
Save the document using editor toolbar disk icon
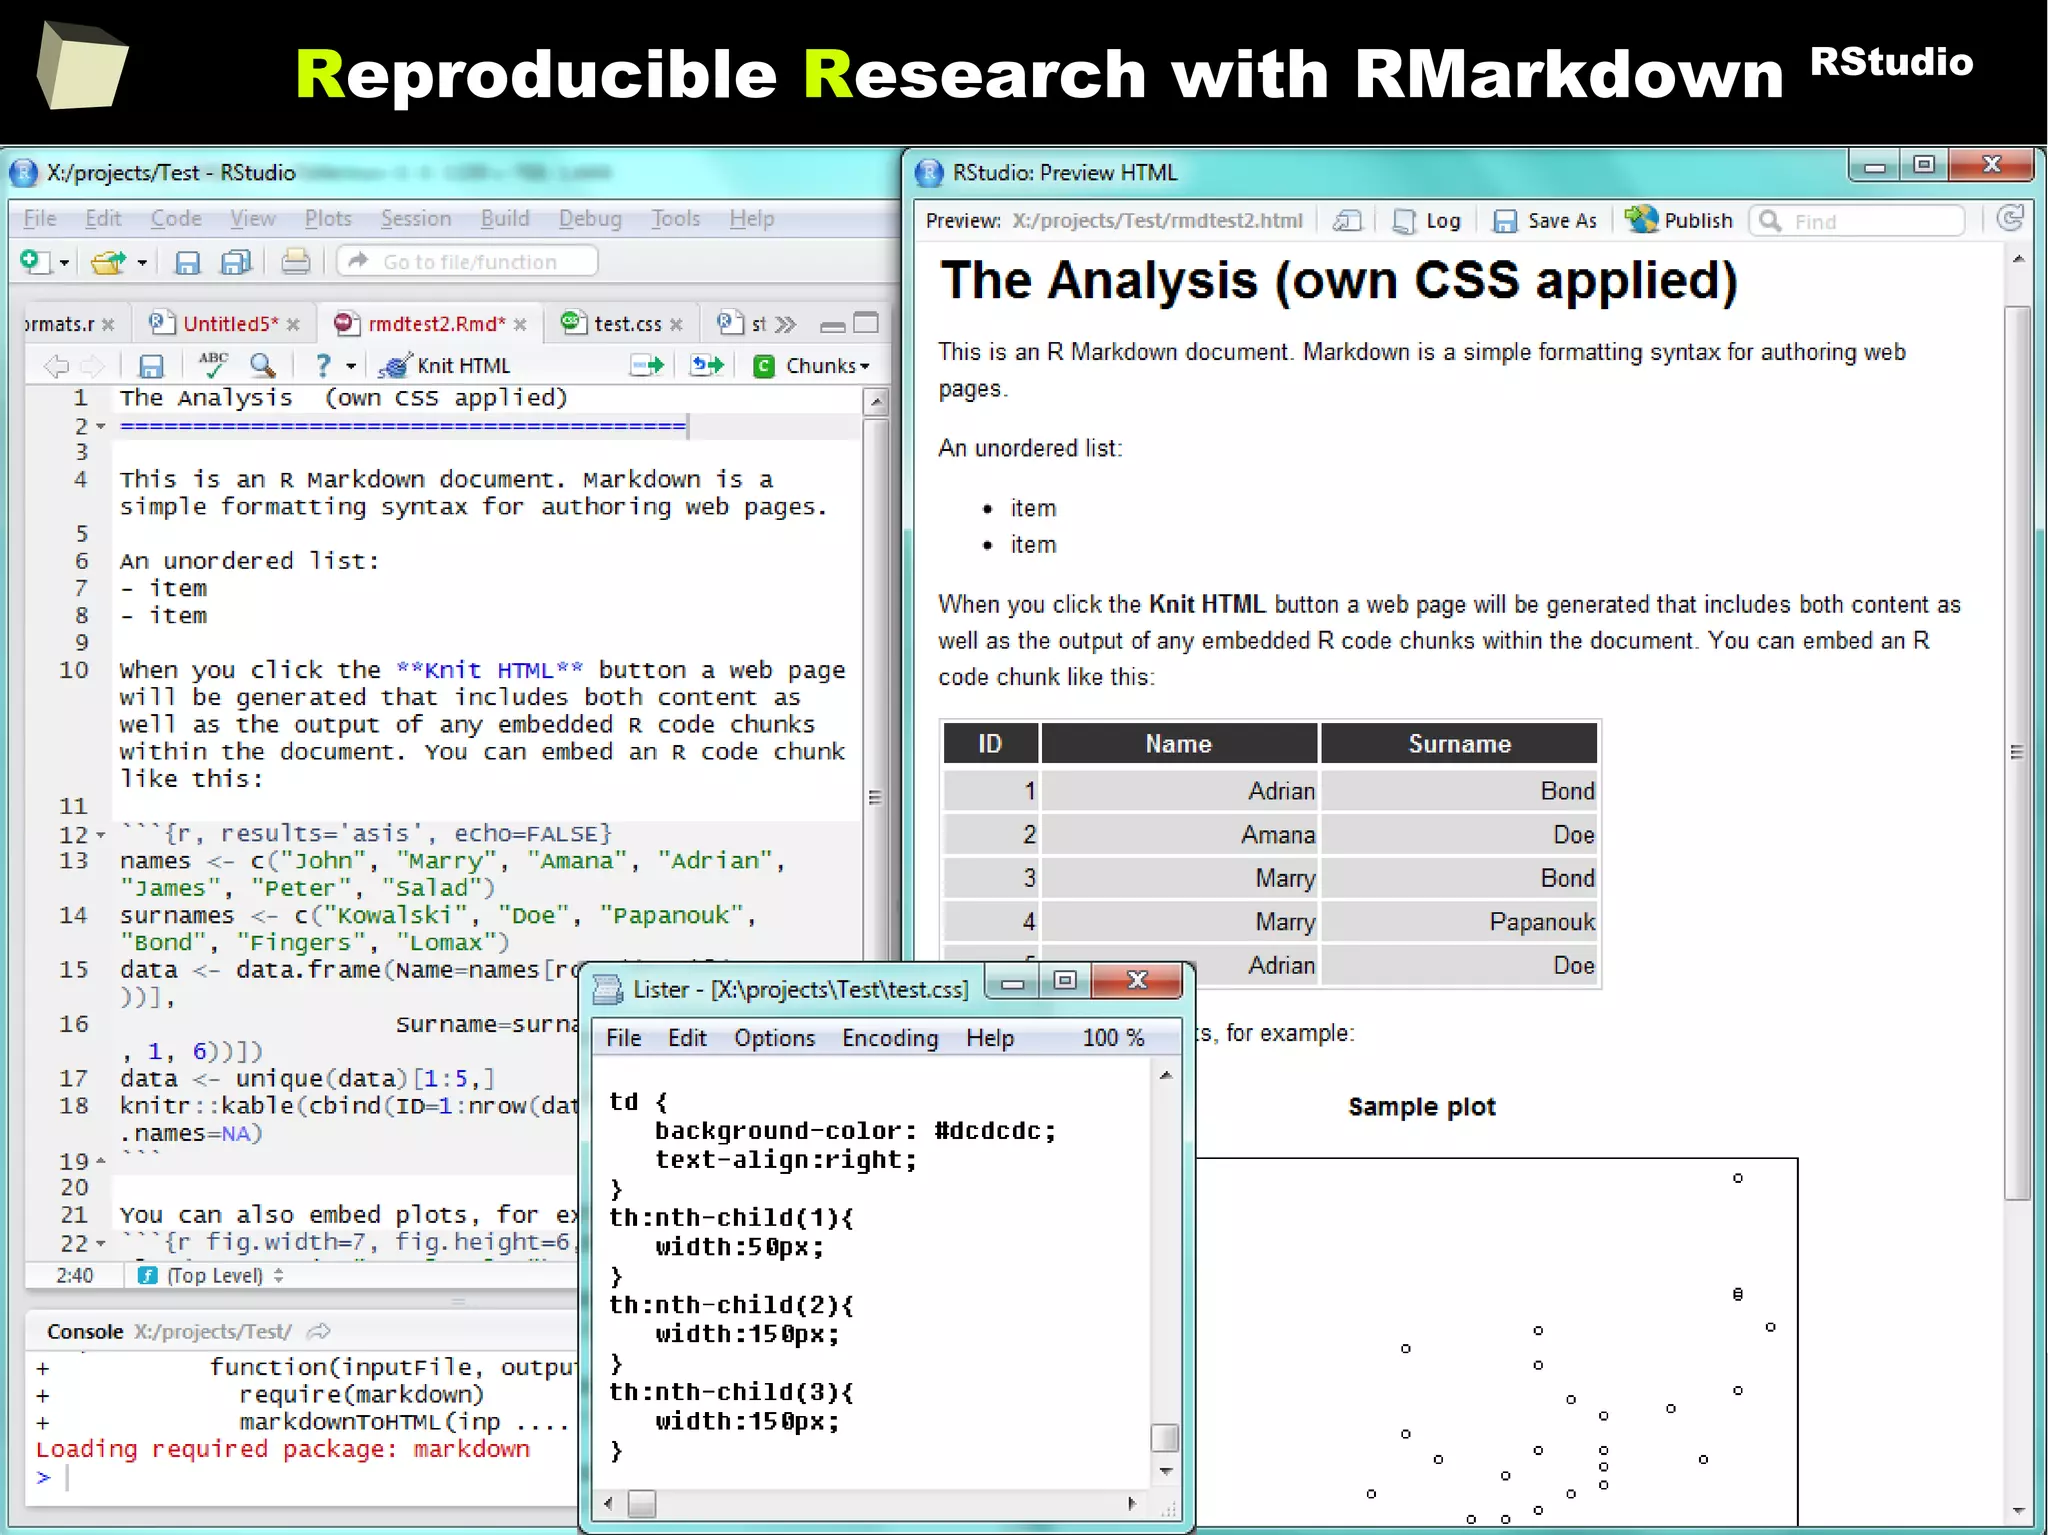click(x=151, y=366)
